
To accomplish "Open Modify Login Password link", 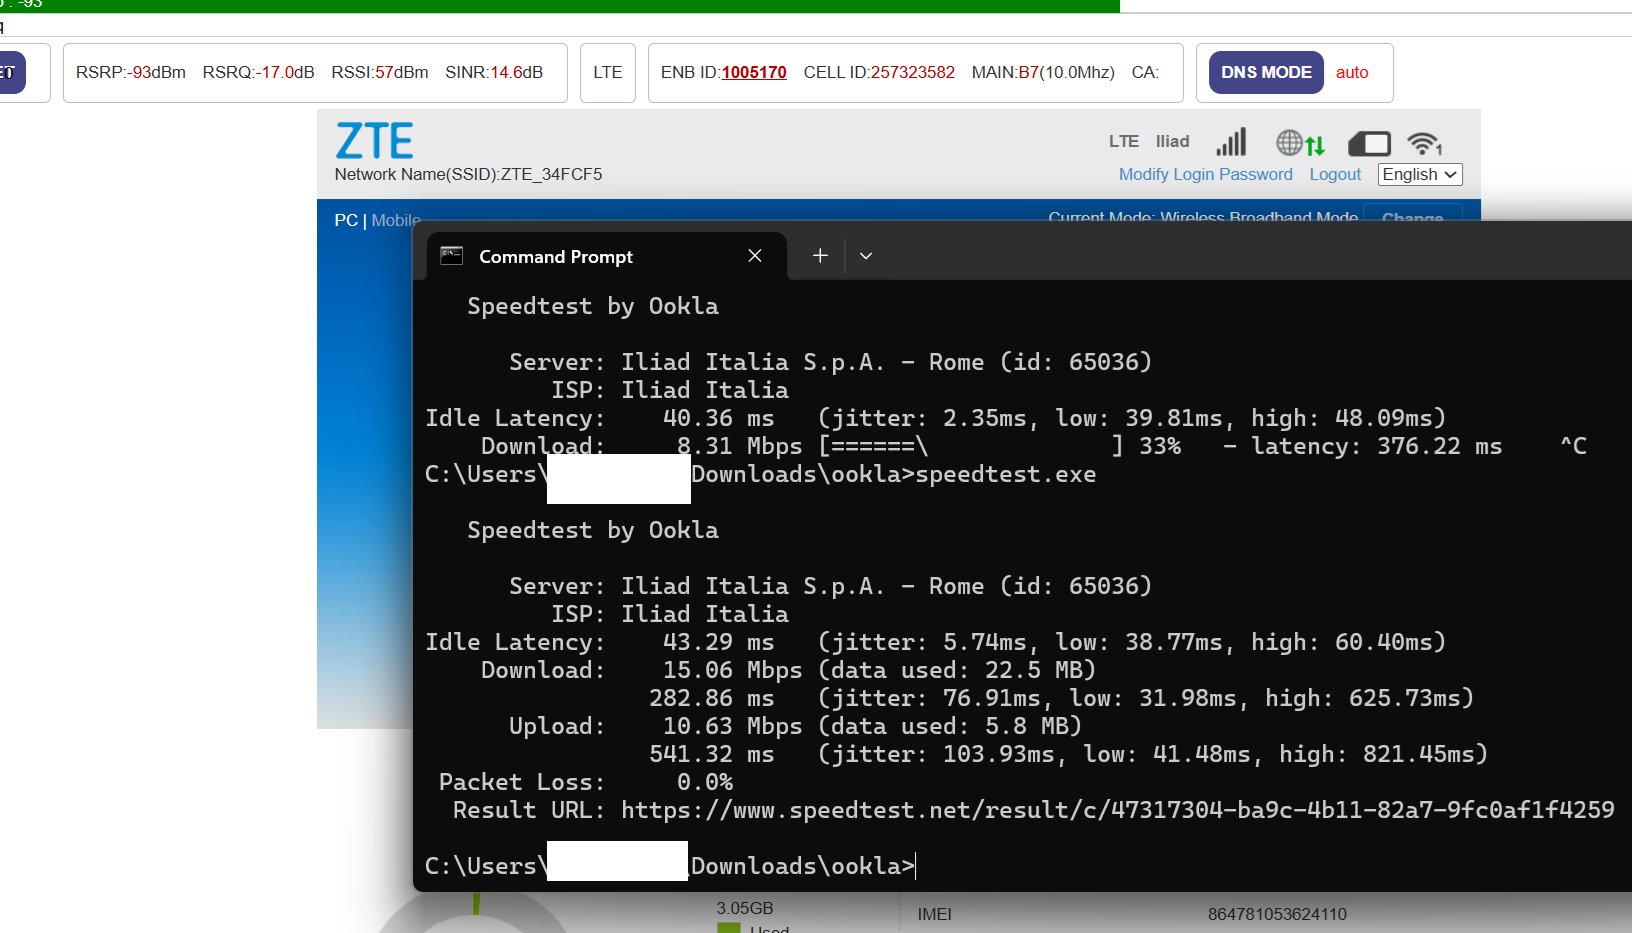I will click(x=1205, y=175).
